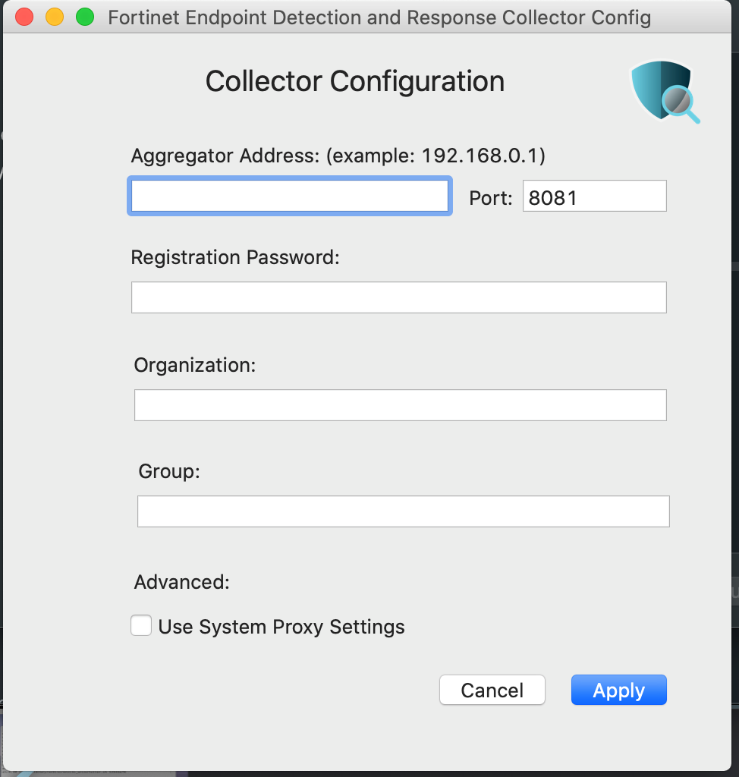Click the Fortinet shield magnifier logo
This screenshot has width=739, height=777.
[x=665, y=92]
